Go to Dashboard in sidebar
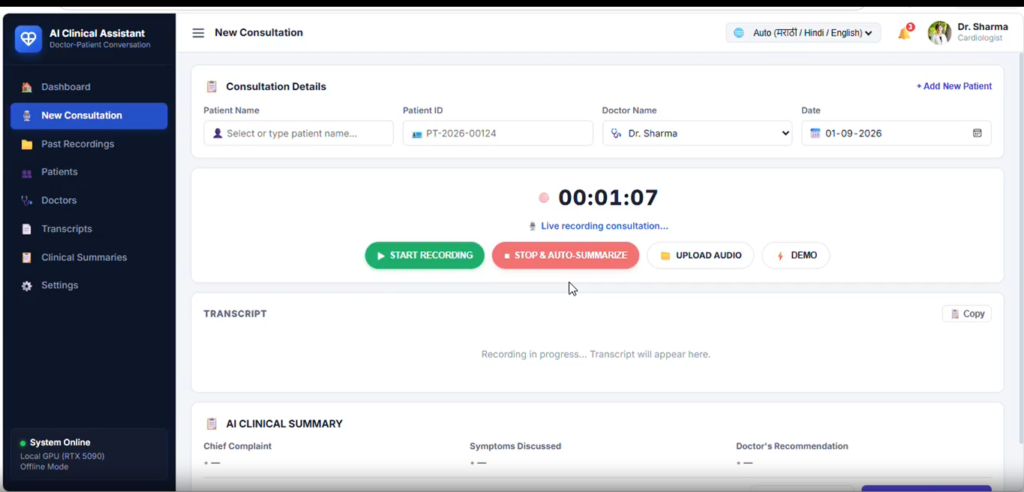 pos(89,87)
